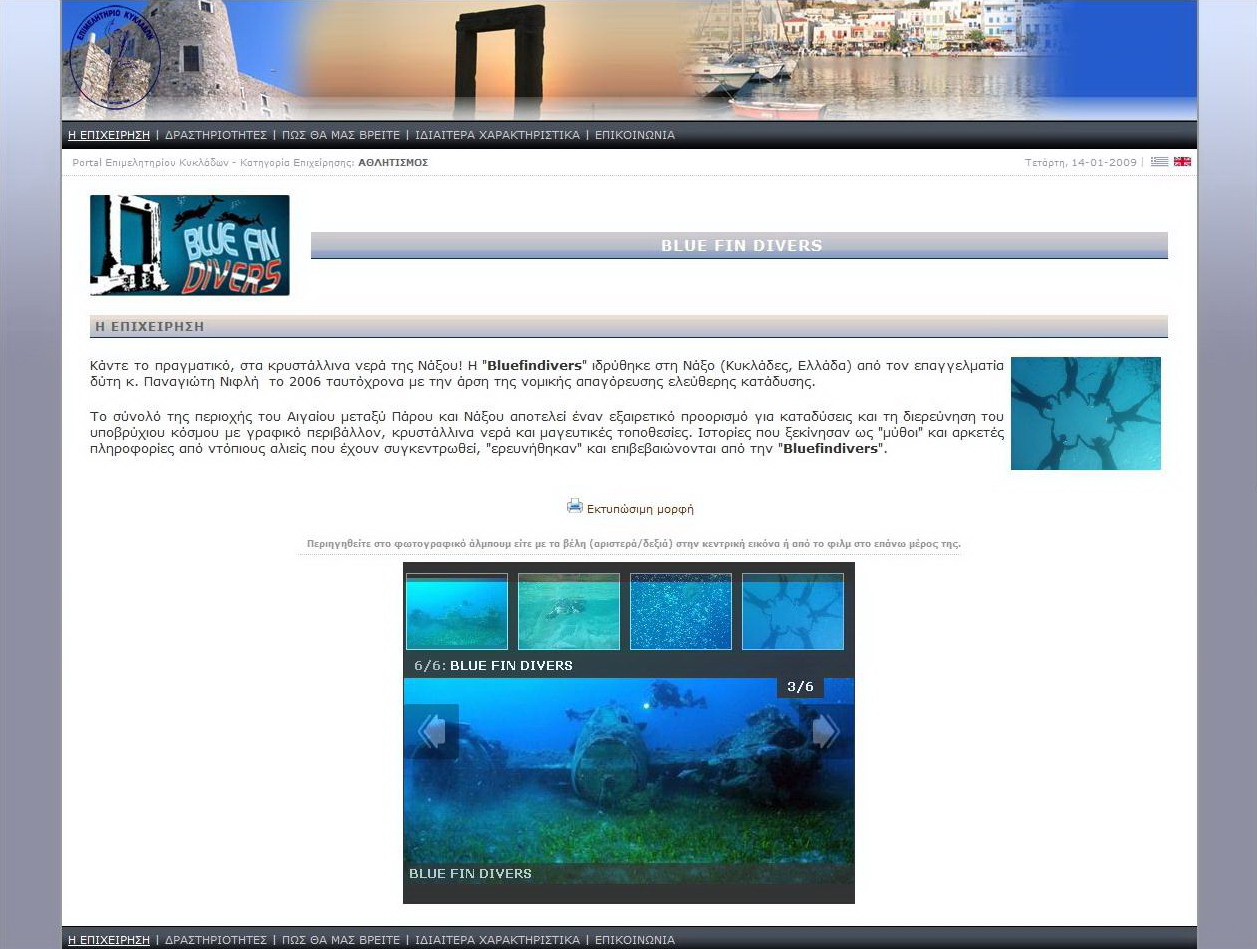Image resolution: width=1257 pixels, height=949 pixels.
Task: Click the Portal Επιμελητηρίου Κυκλάδων text
Action: [152, 162]
